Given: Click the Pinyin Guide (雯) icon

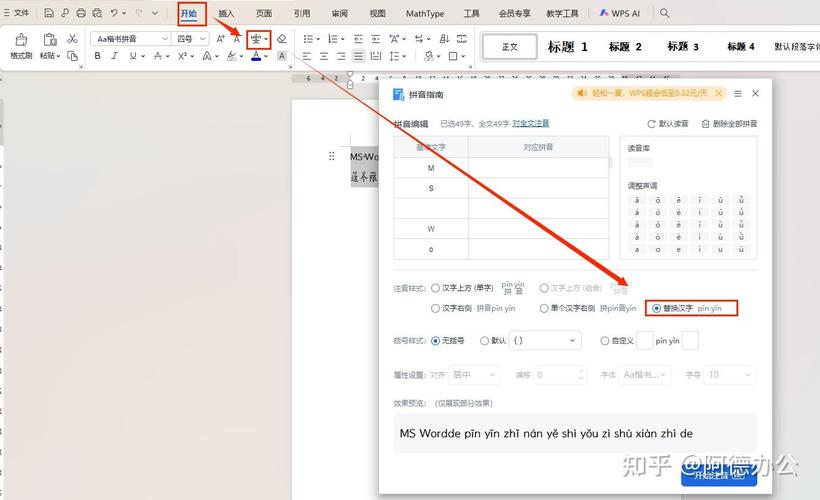Looking at the screenshot, I should pyautogui.click(x=256, y=39).
